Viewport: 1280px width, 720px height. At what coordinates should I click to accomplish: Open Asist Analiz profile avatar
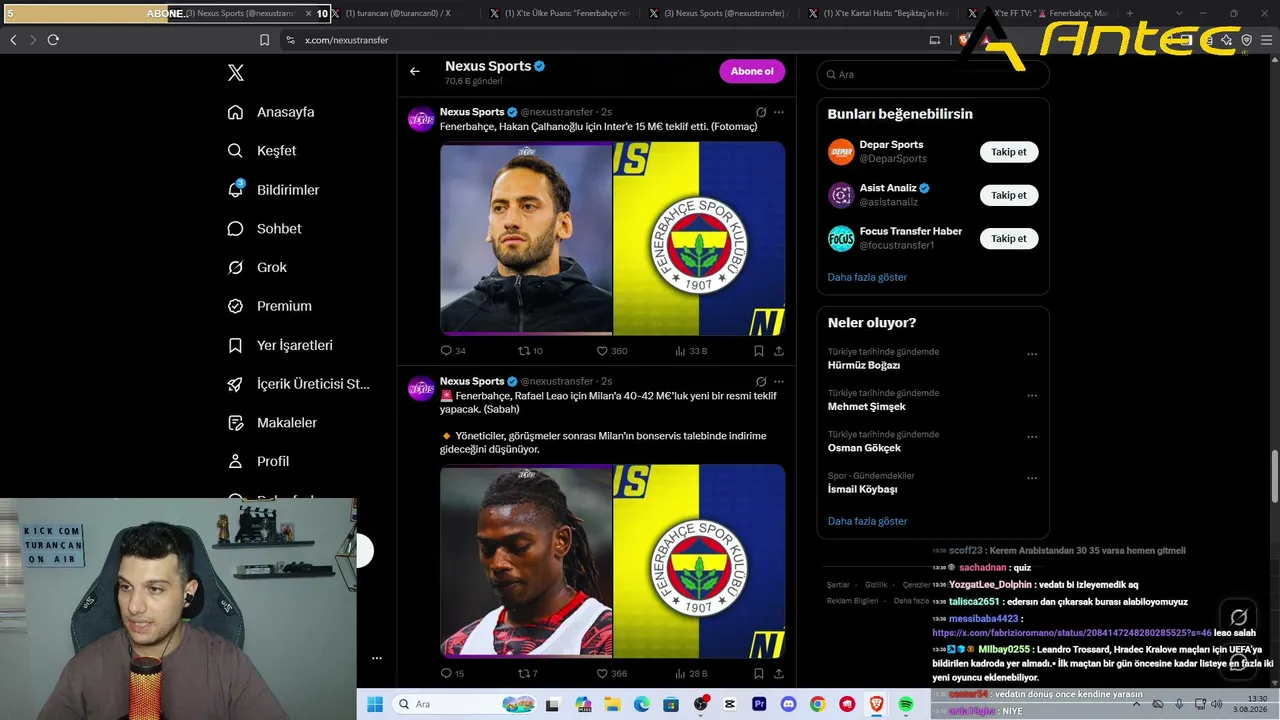click(841, 195)
